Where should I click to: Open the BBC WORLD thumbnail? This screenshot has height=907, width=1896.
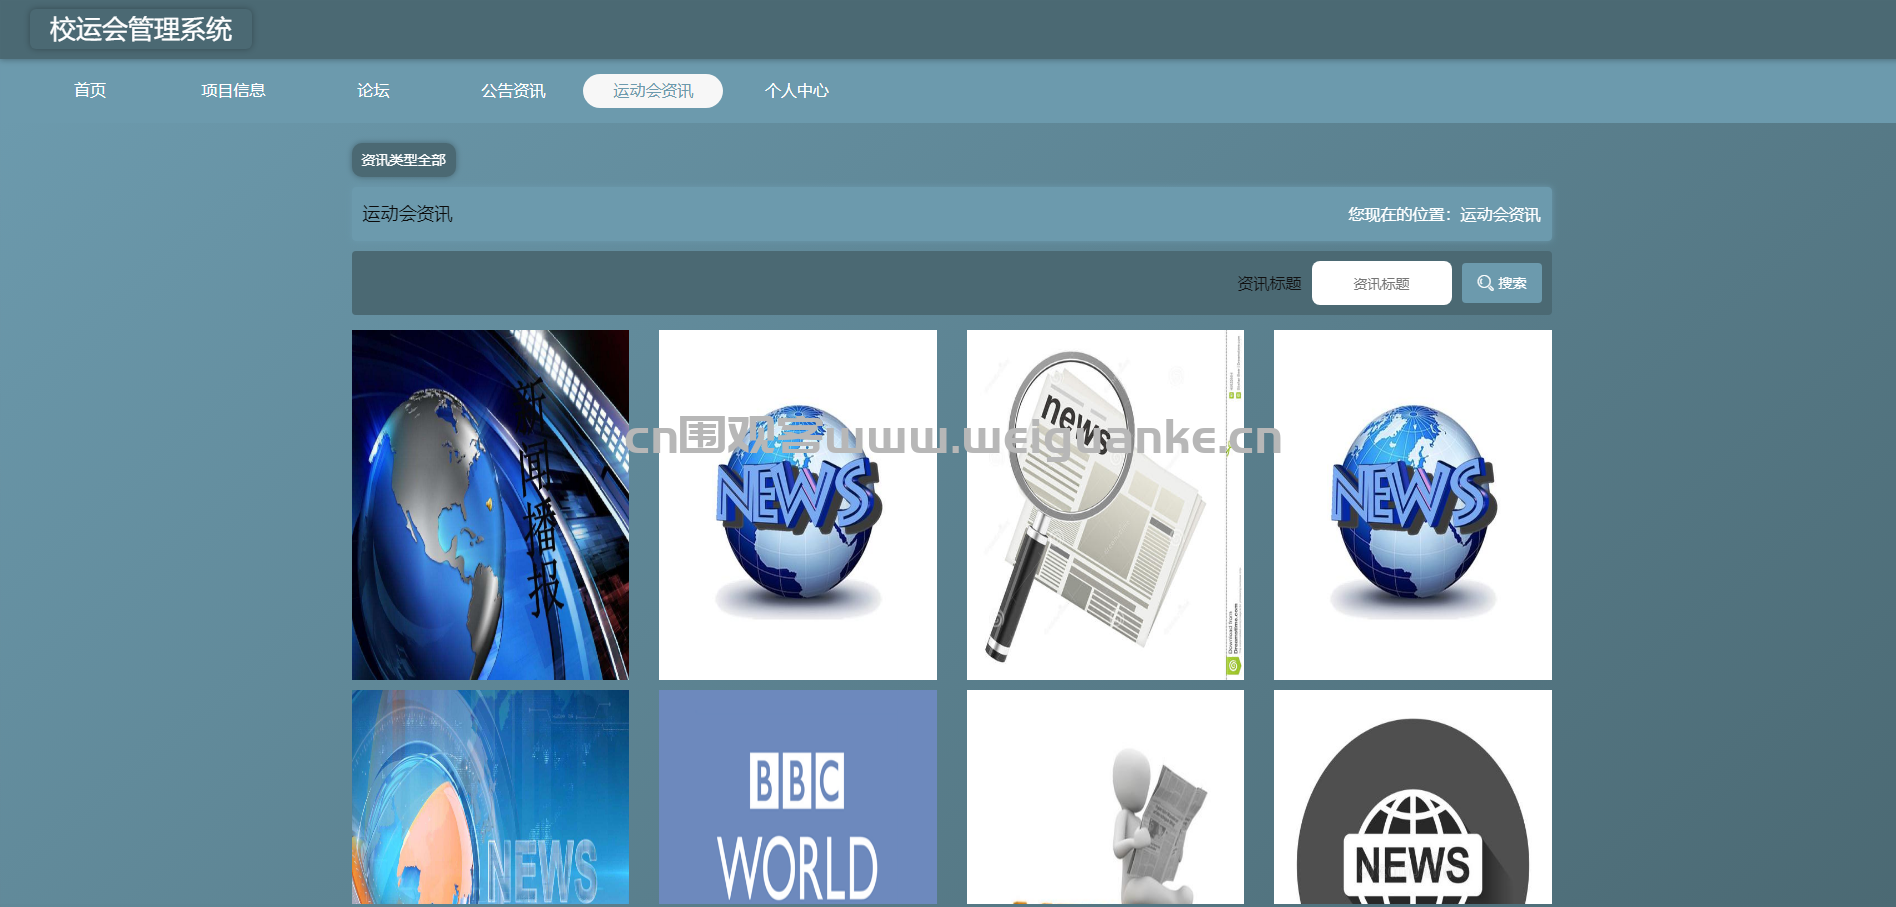point(798,797)
